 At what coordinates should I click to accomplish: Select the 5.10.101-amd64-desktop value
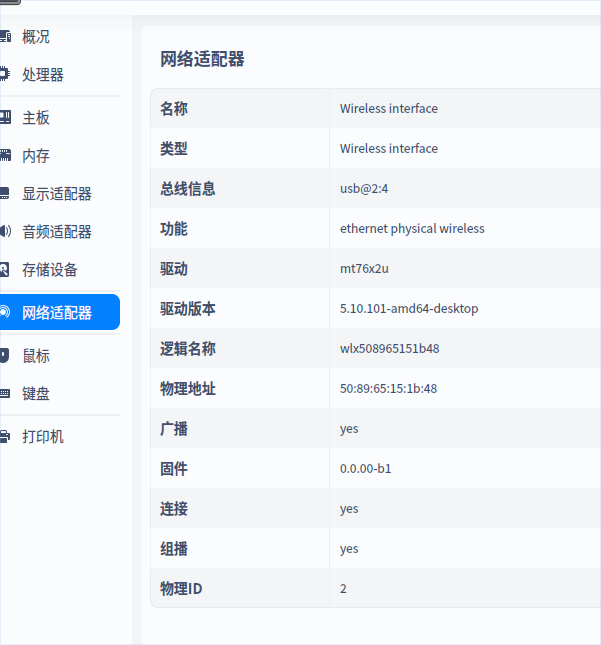409,309
